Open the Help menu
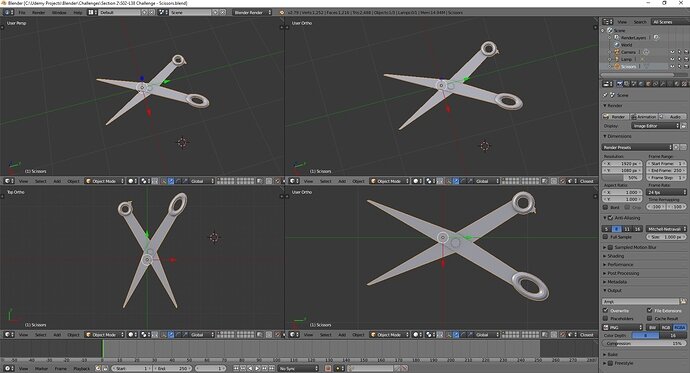Image resolution: width=690 pixels, height=373 pixels. click(77, 12)
